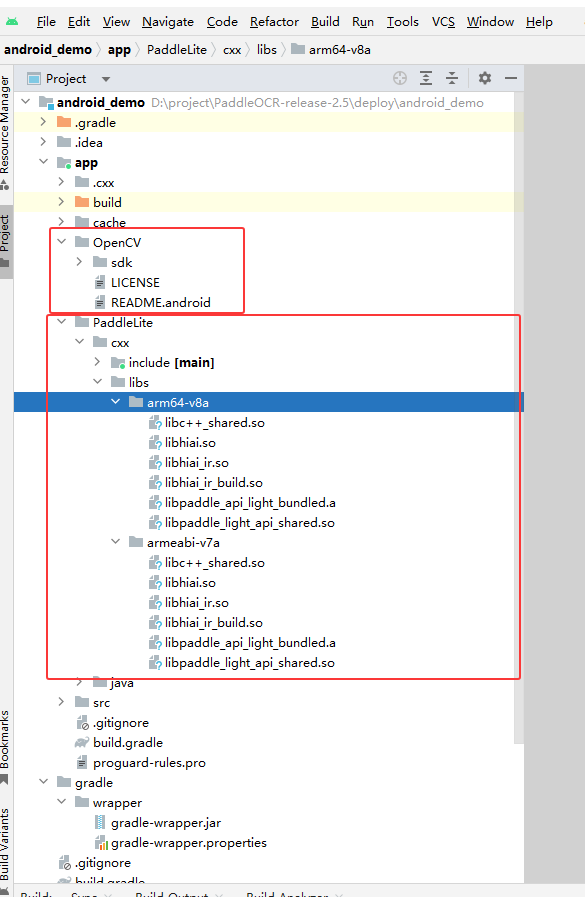Click the Expand All icon in Project toolbar

point(426,78)
